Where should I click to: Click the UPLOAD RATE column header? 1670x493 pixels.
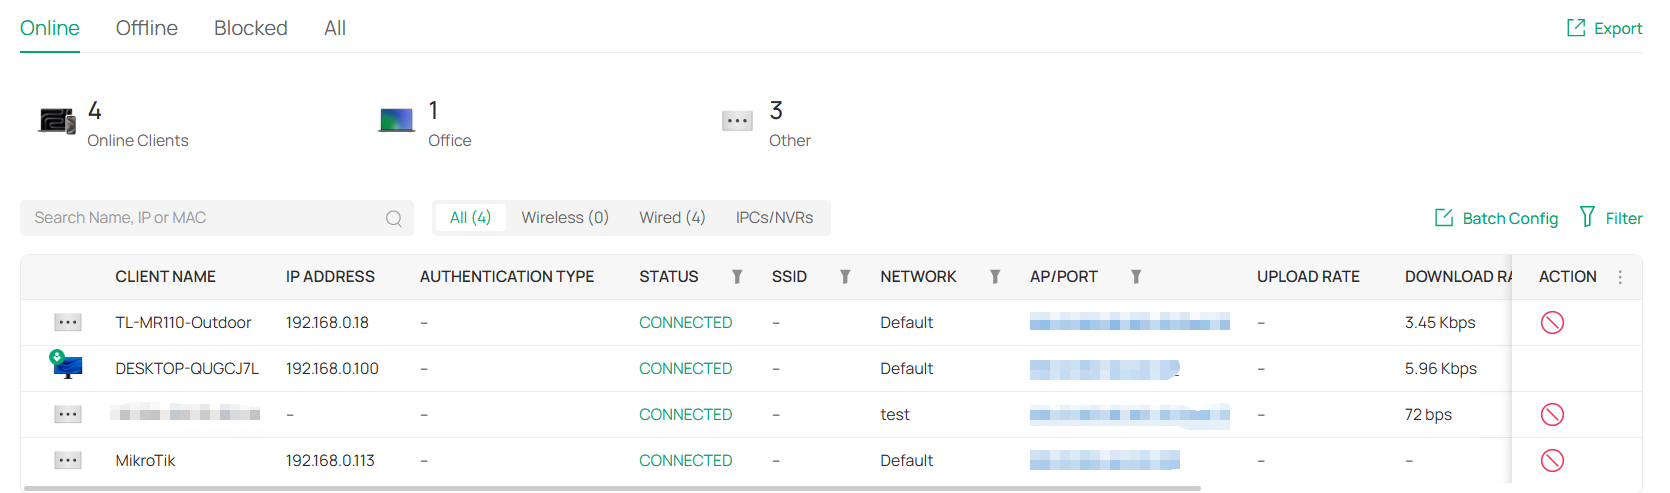tap(1308, 277)
